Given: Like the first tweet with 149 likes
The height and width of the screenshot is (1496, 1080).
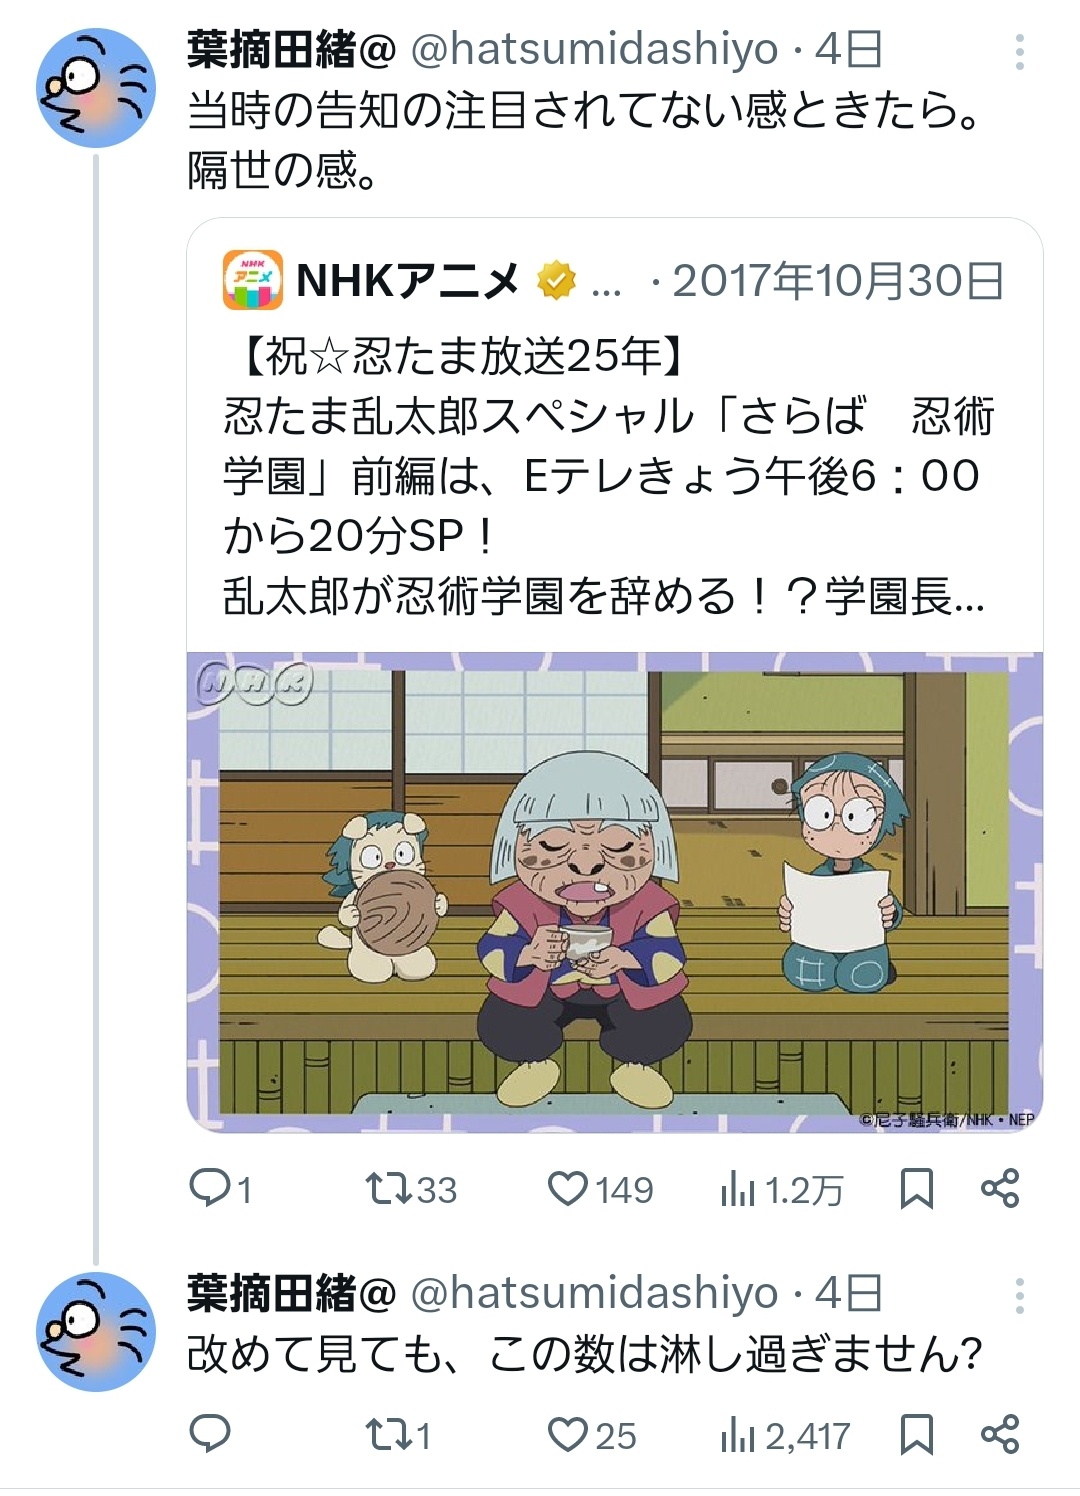Looking at the screenshot, I should click(x=600, y=1189).
